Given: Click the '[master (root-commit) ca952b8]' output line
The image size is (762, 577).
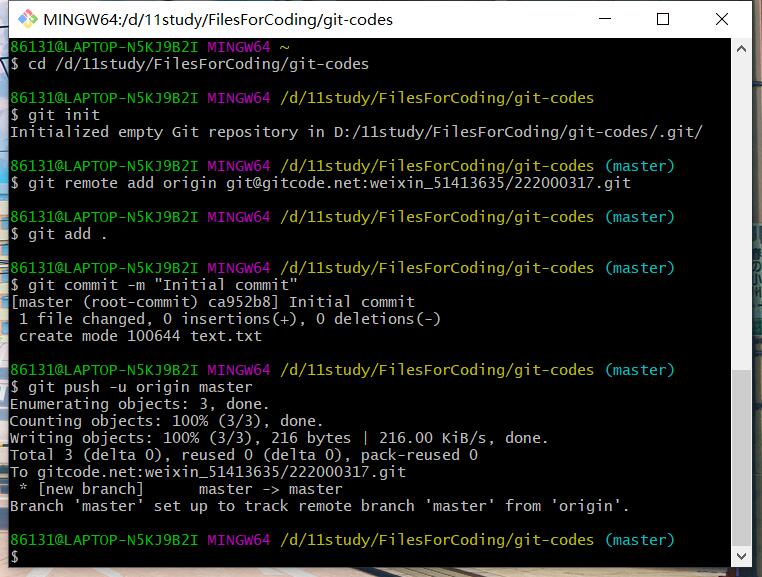Looking at the screenshot, I should 213,302.
